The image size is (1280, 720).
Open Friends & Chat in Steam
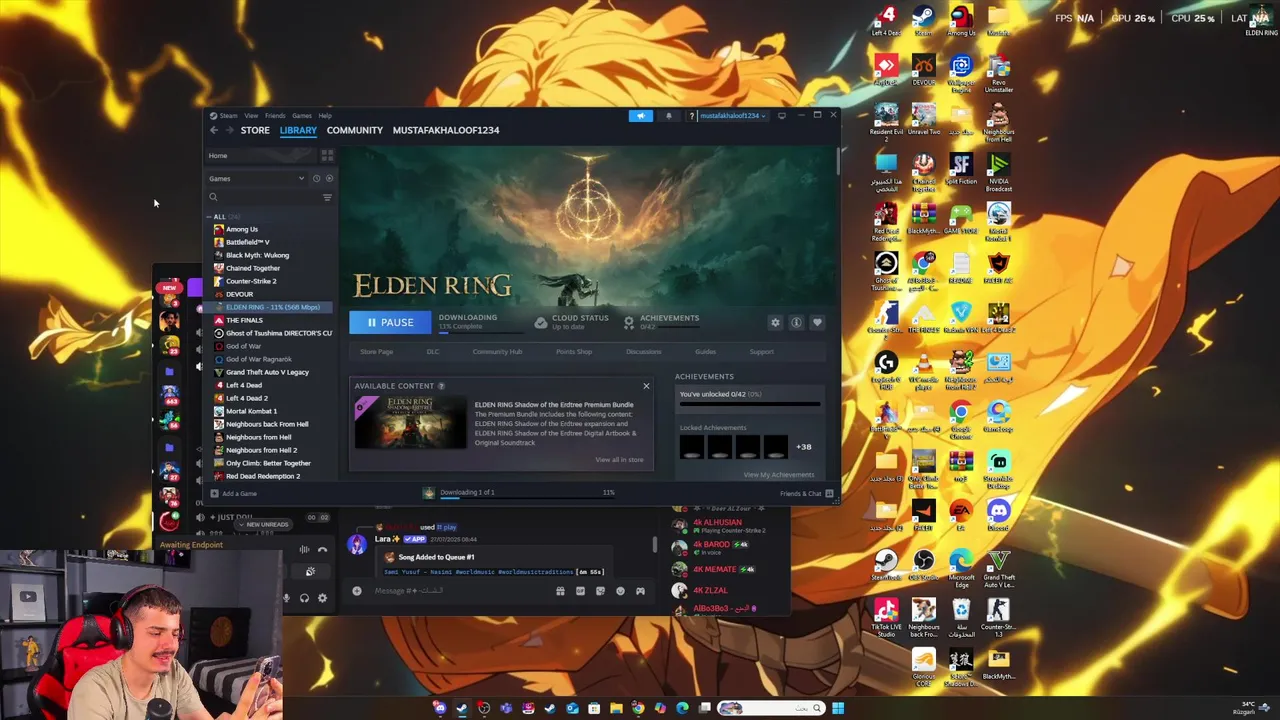coord(806,494)
